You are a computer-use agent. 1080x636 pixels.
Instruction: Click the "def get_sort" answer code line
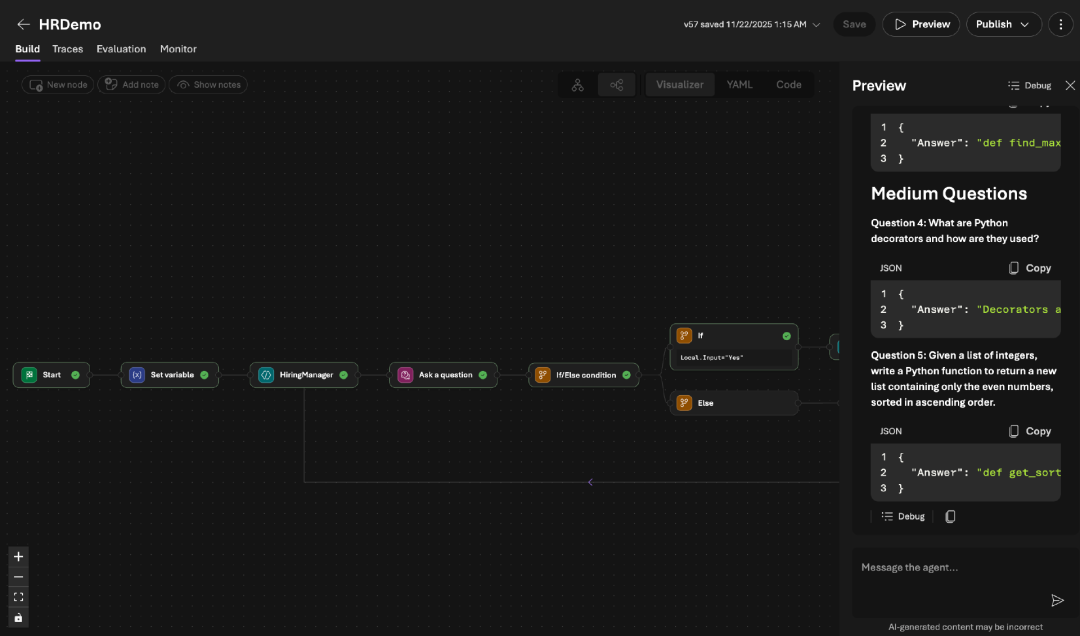pos(985,473)
